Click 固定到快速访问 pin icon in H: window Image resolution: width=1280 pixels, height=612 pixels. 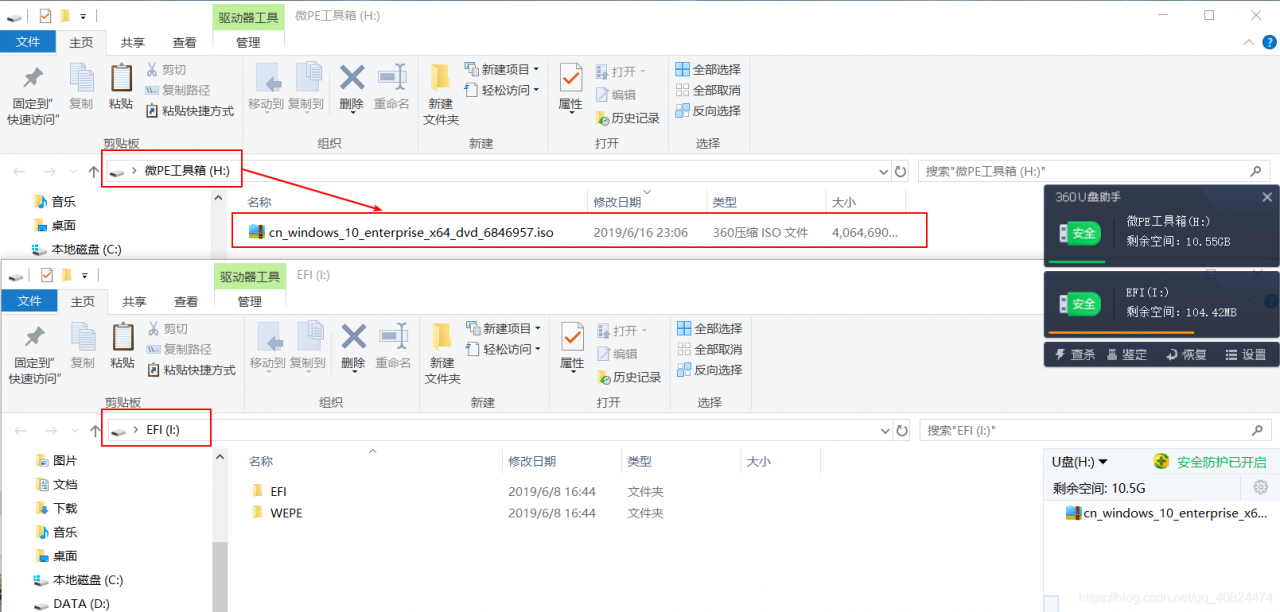point(33,78)
